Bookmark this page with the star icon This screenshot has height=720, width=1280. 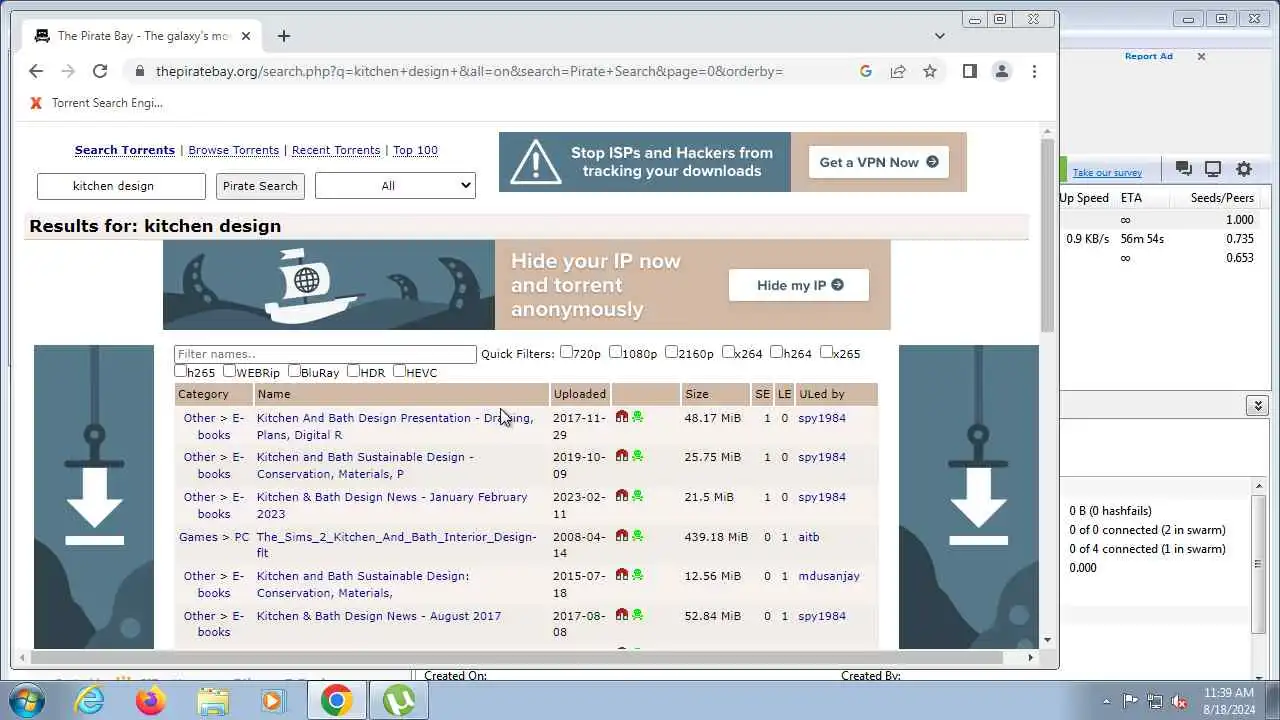pos(930,71)
